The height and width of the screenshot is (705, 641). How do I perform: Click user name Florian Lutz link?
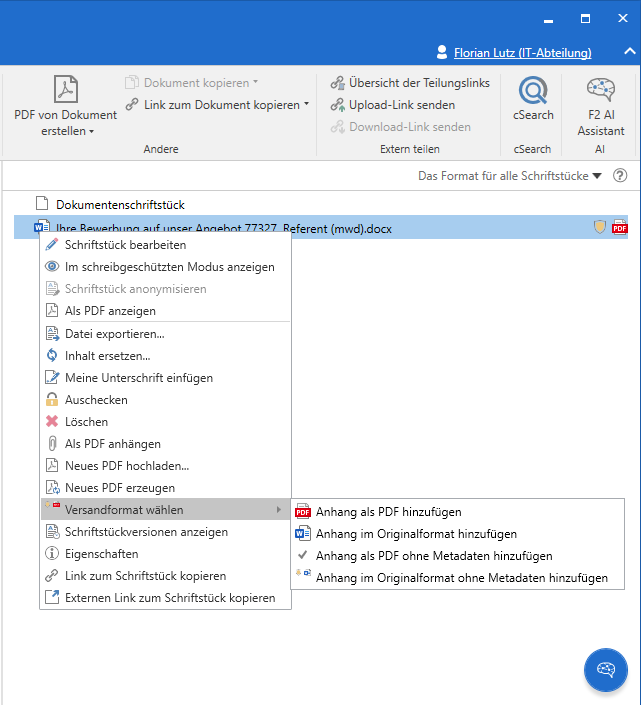click(523, 52)
